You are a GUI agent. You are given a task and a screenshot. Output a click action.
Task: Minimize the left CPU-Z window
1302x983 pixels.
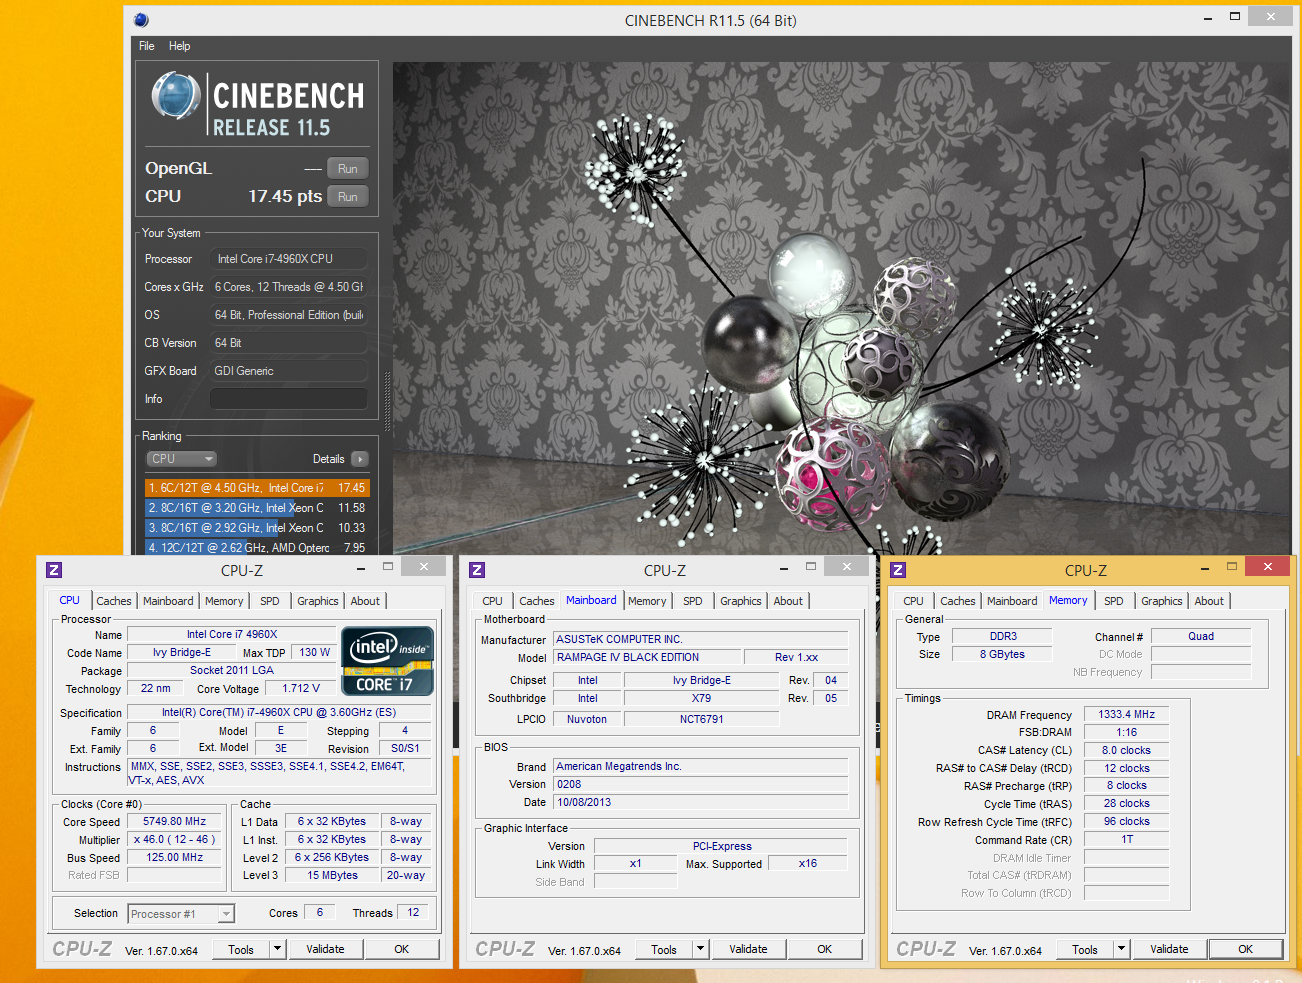361,567
